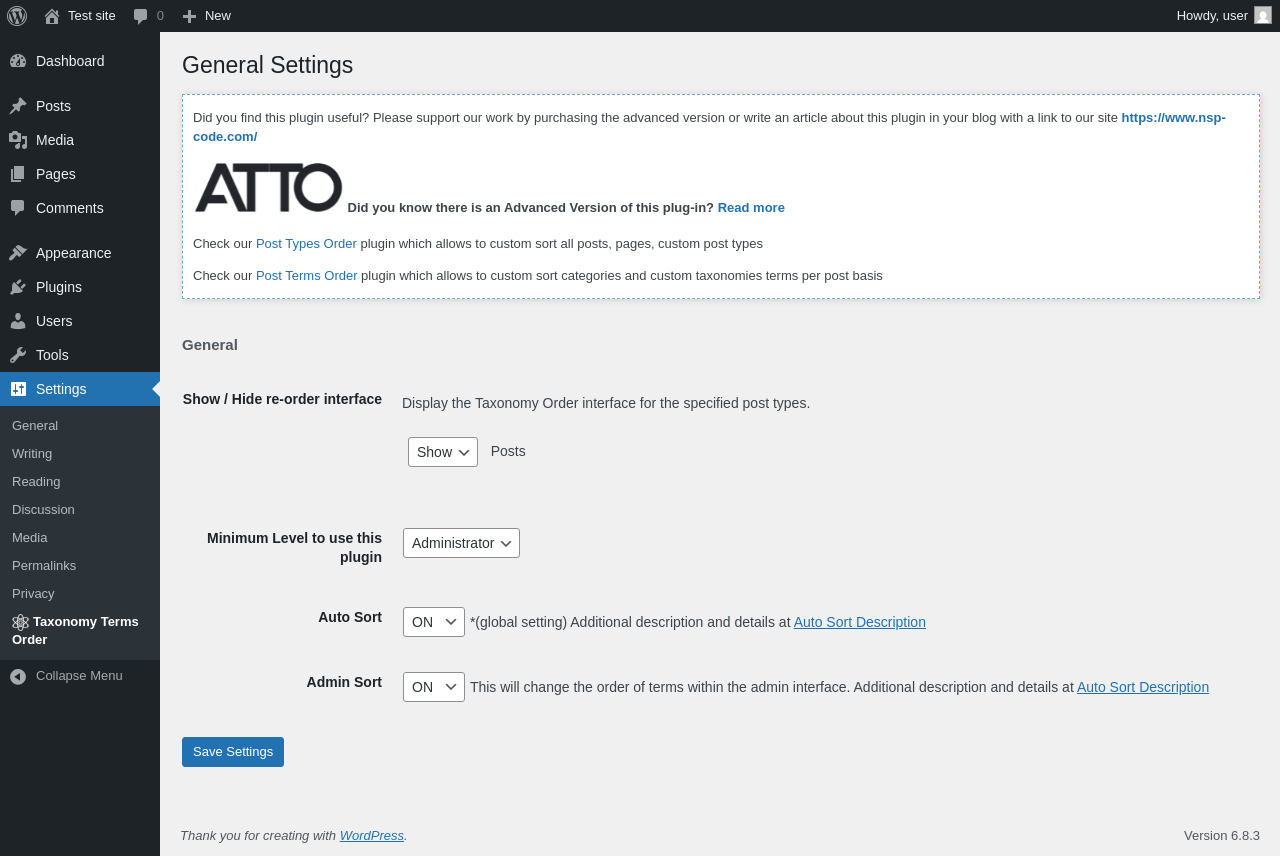
Task: Click the Tools wrench icon
Action: coord(18,355)
